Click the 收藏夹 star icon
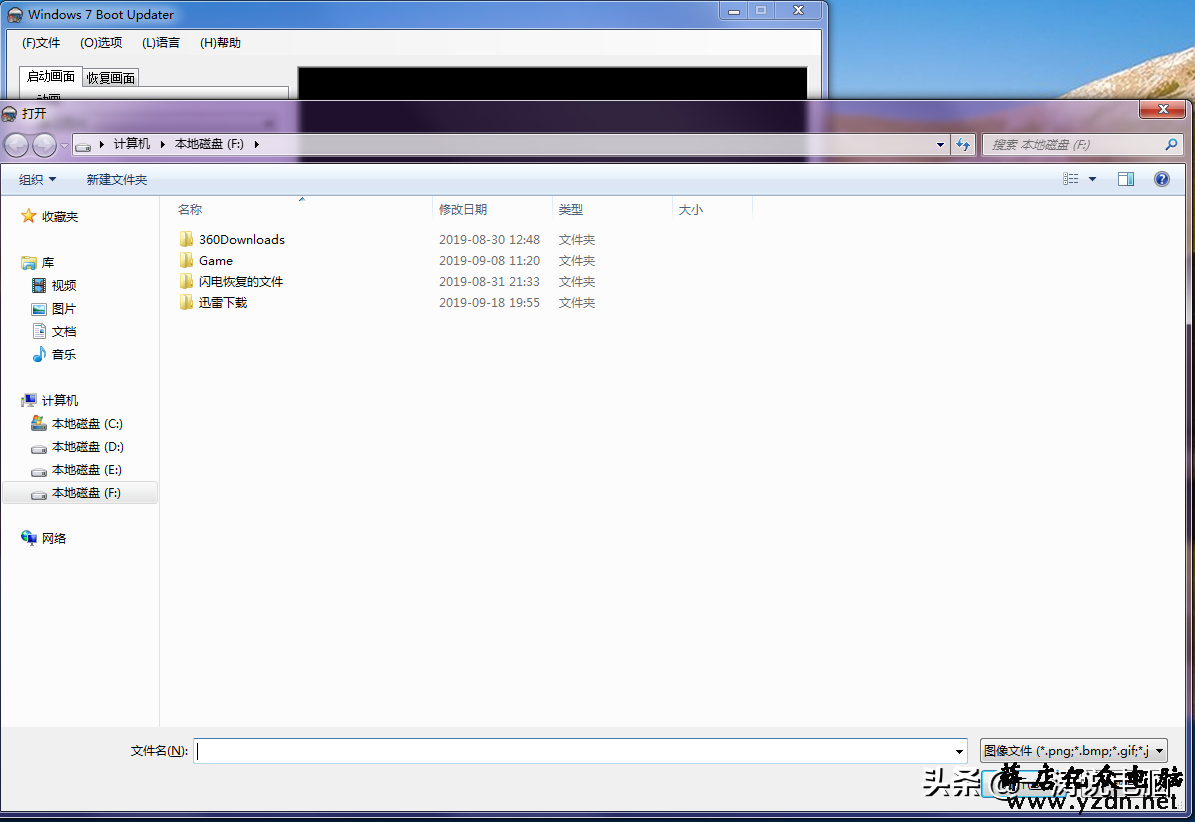 tap(28, 216)
